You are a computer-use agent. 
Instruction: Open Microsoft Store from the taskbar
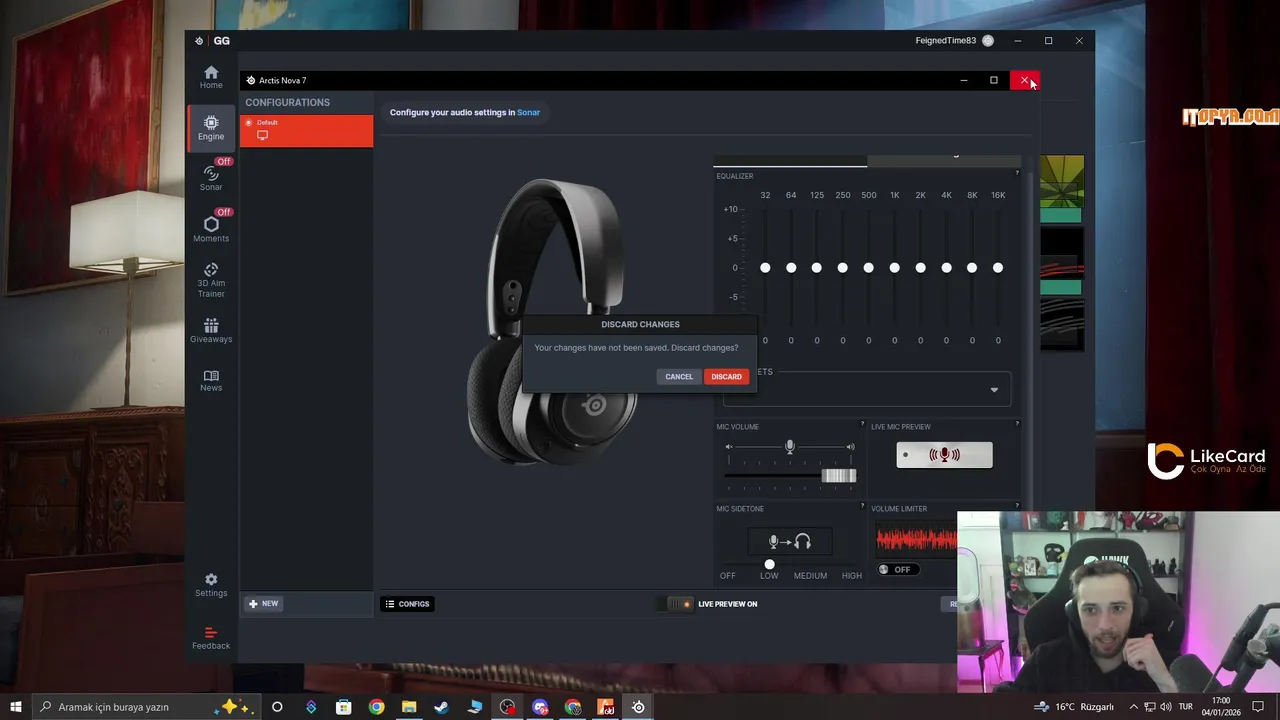[x=343, y=707]
